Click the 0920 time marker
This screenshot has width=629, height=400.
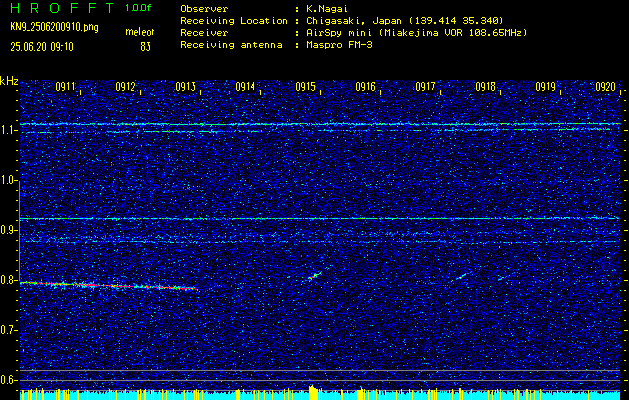pyautogui.click(x=606, y=87)
